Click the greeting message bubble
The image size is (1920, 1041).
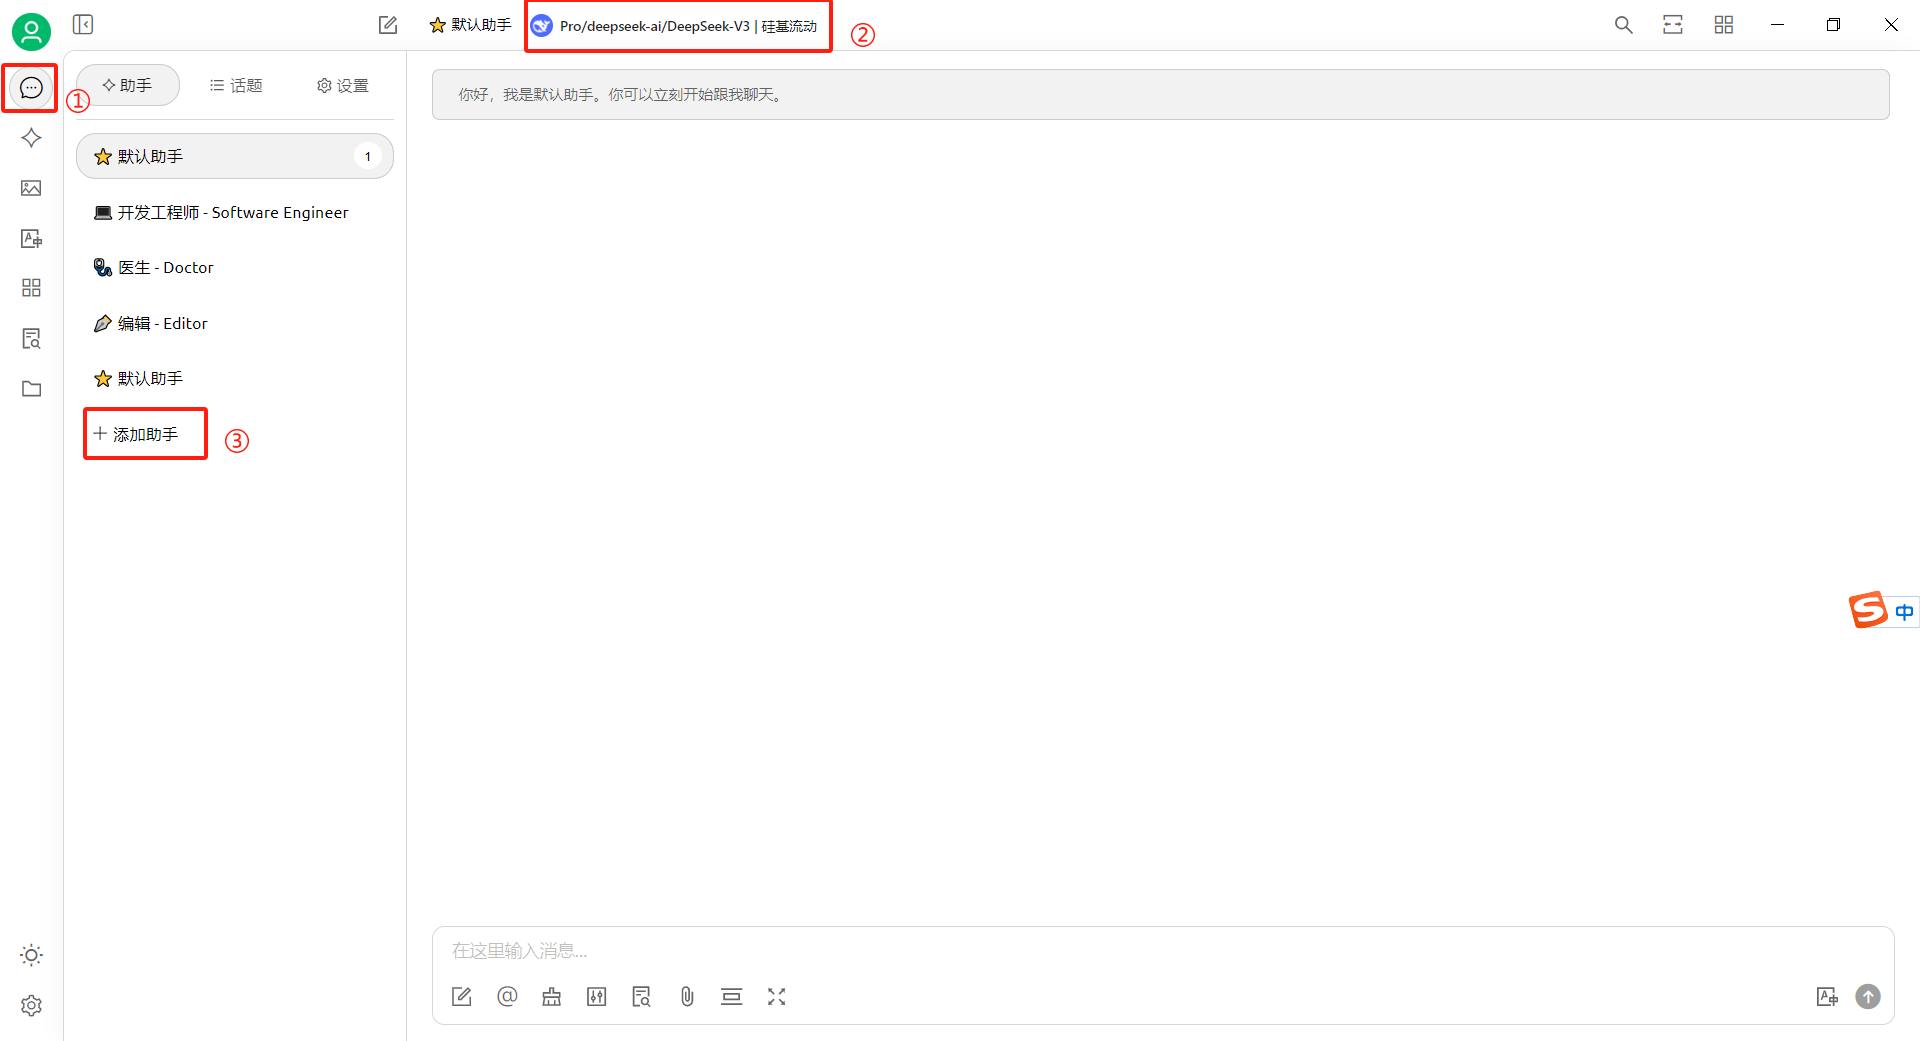[1160, 94]
